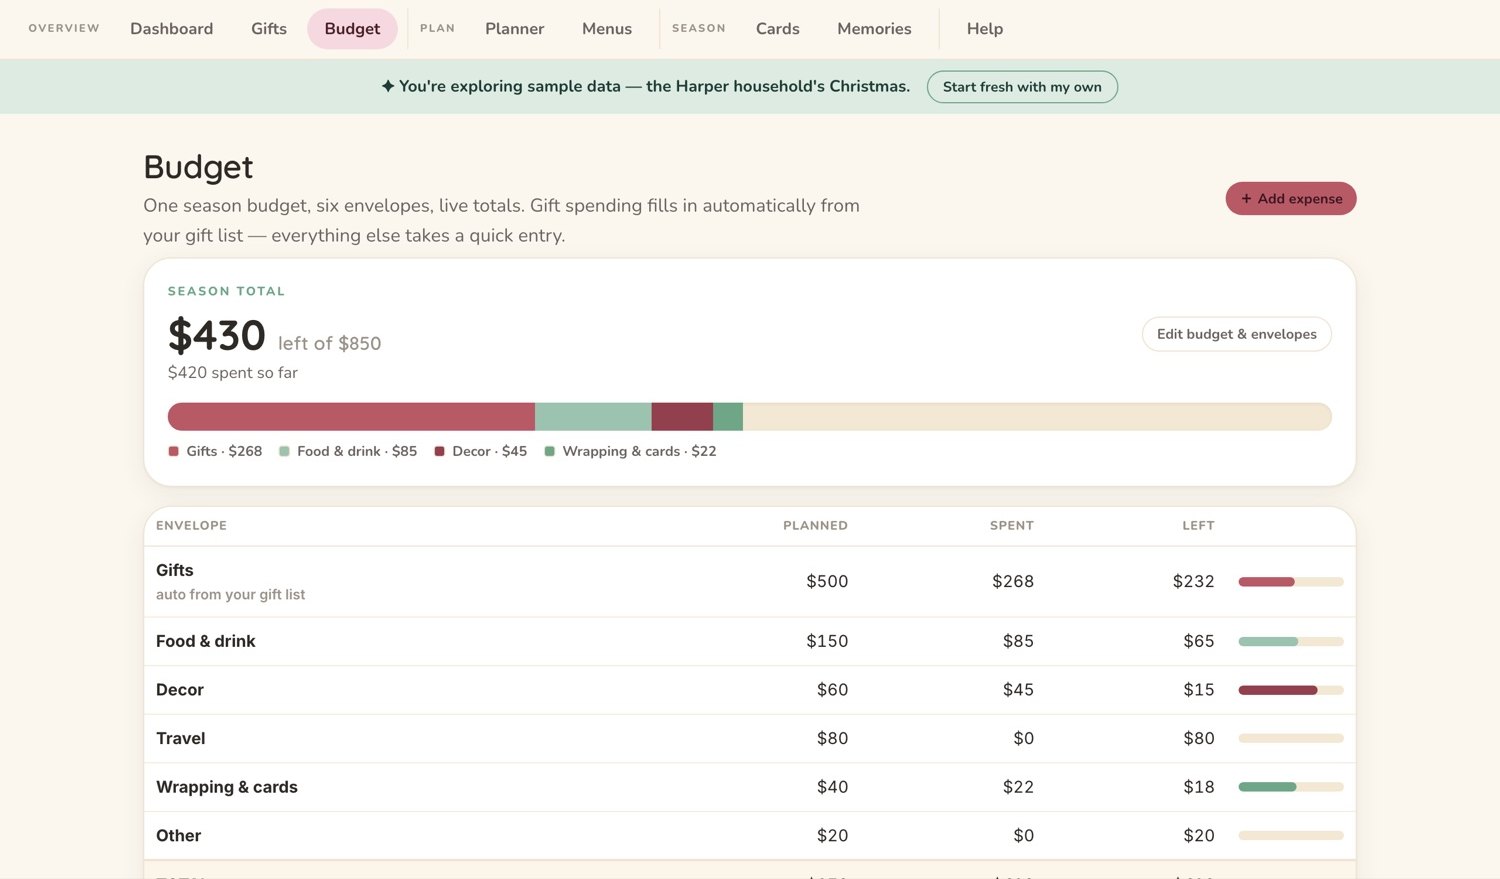Click the $232 left Gifts amount
The width and height of the screenshot is (1500, 879).
[1194, 582]
